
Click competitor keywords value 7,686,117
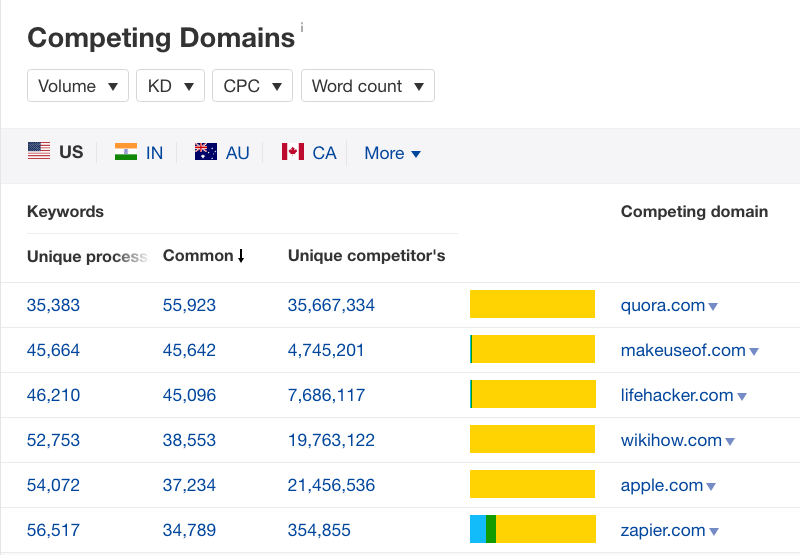(x=327, y=395)
